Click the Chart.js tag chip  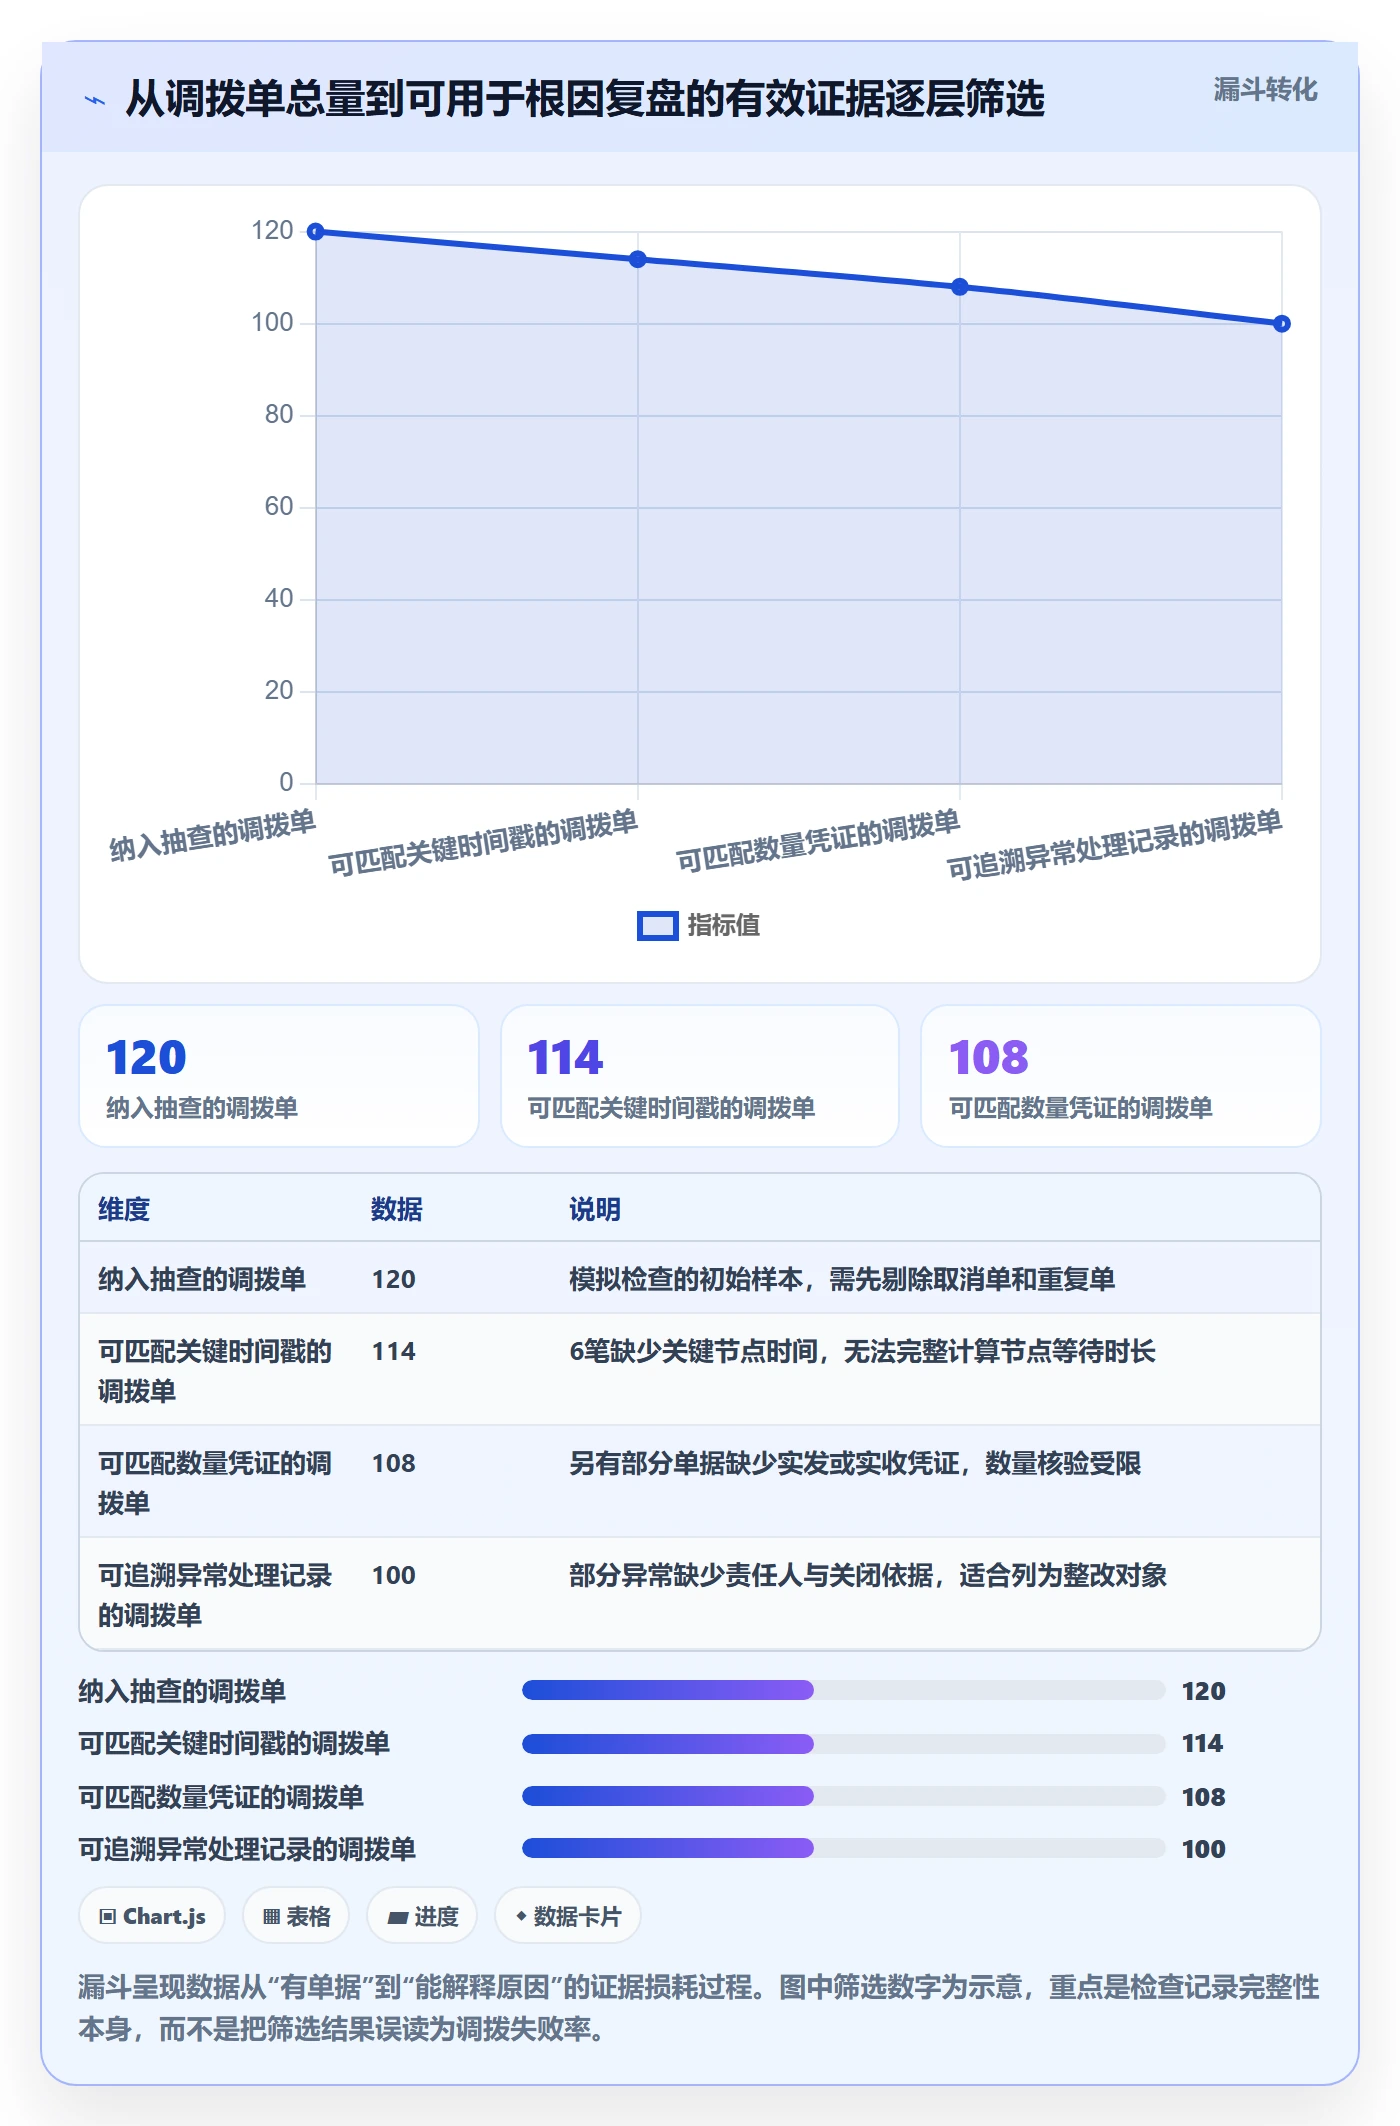point(152,1916)
